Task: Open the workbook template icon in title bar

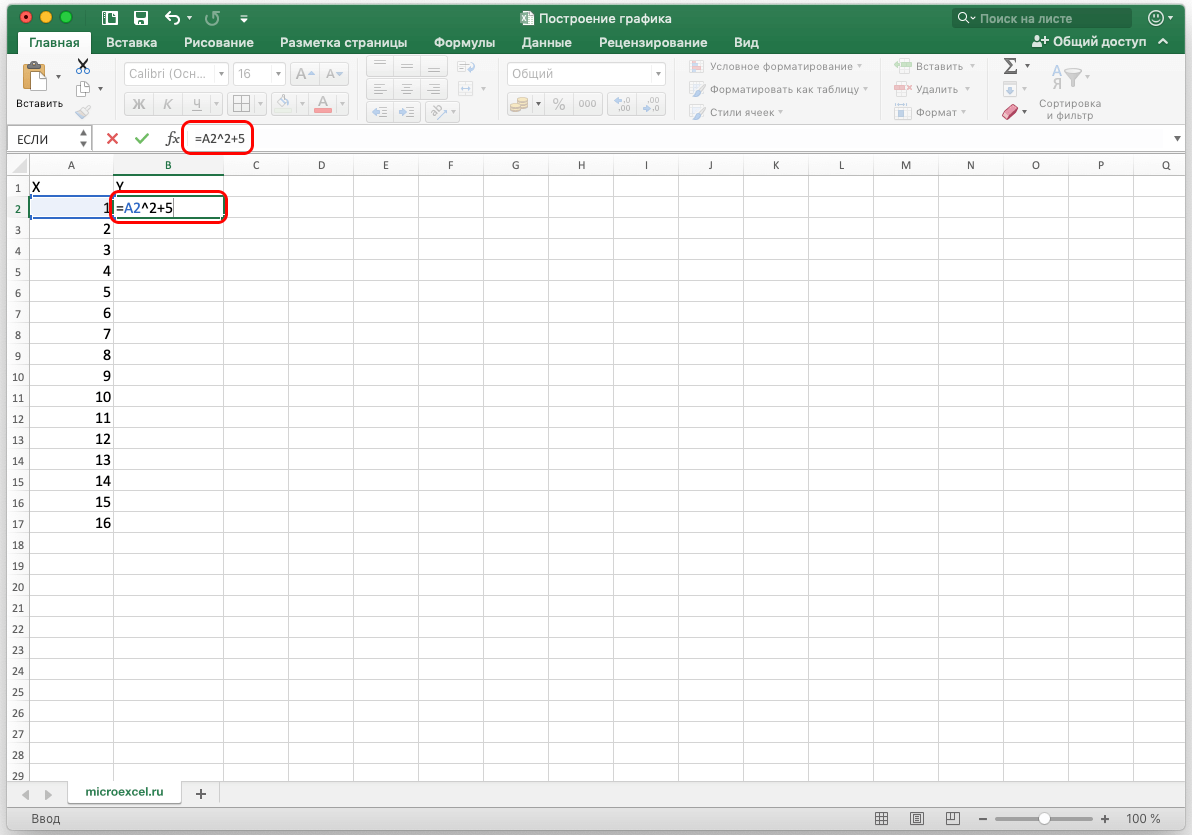Action: (110, 18)
